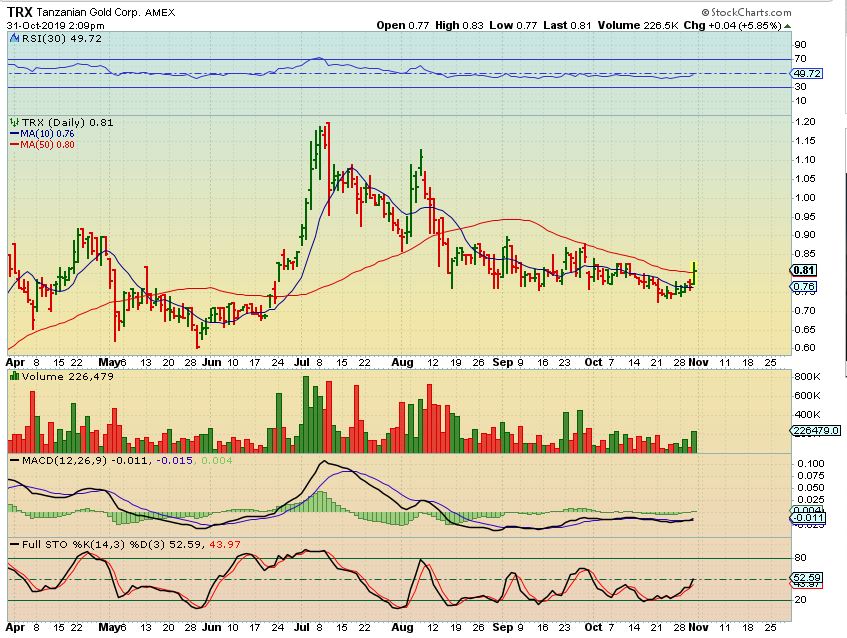Viewport: 847px width, 638px height.
Task: Click the 80 label on stochastic axis
Action: [801, 558]
